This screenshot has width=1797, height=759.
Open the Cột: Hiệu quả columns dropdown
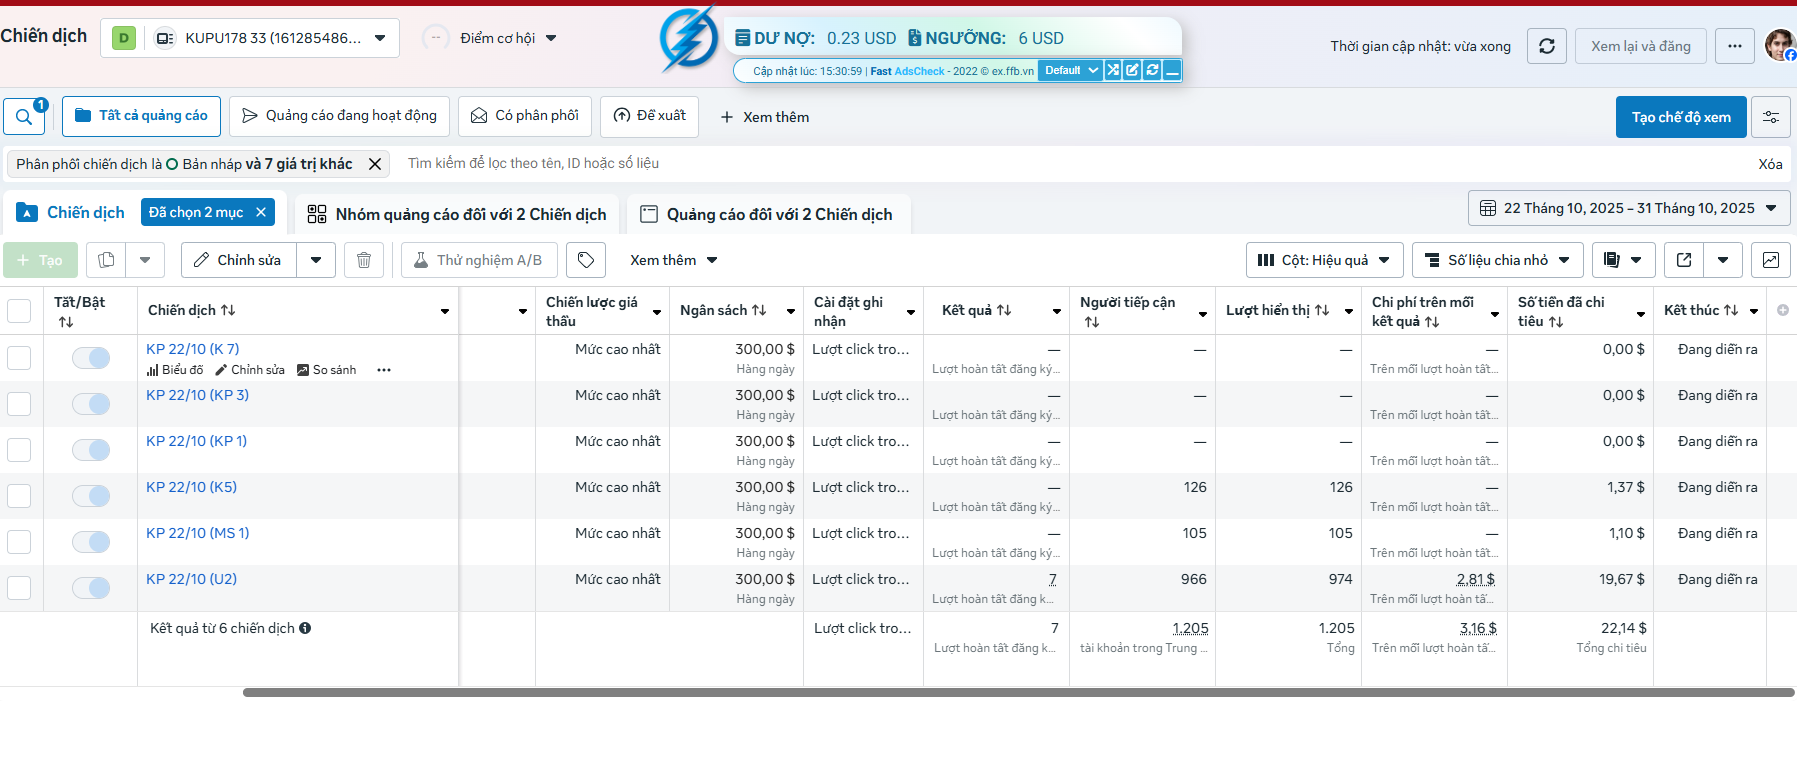[x=1325, y=260]
